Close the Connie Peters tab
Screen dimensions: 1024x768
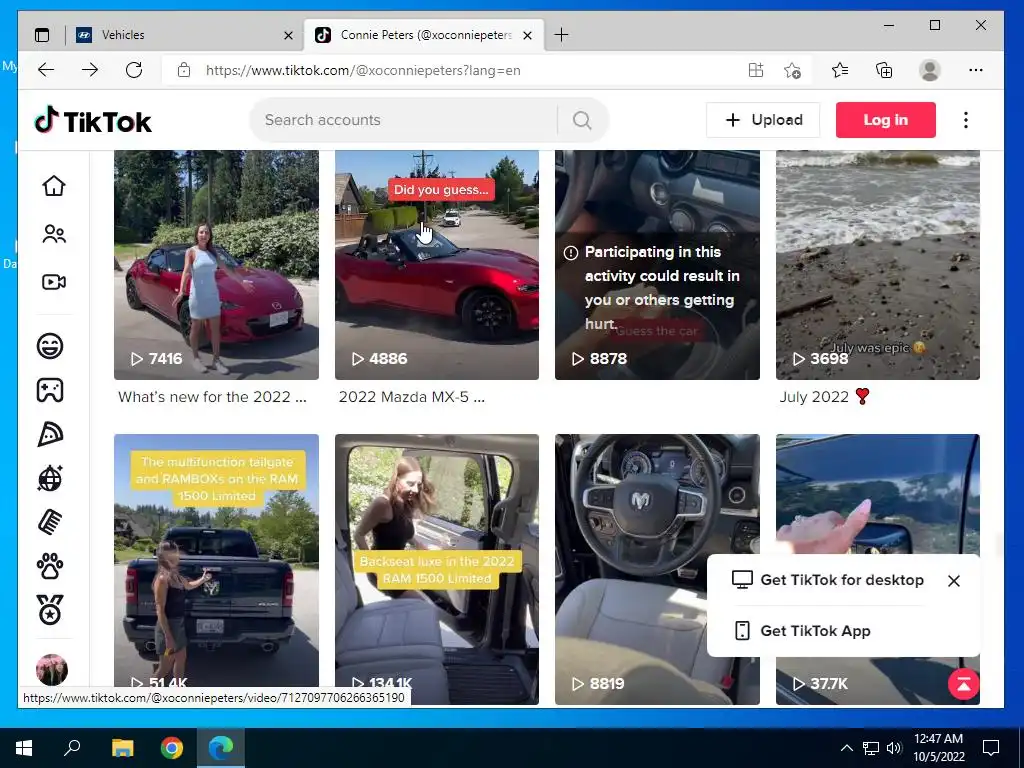pyautogui.click(x=528, y=35)
